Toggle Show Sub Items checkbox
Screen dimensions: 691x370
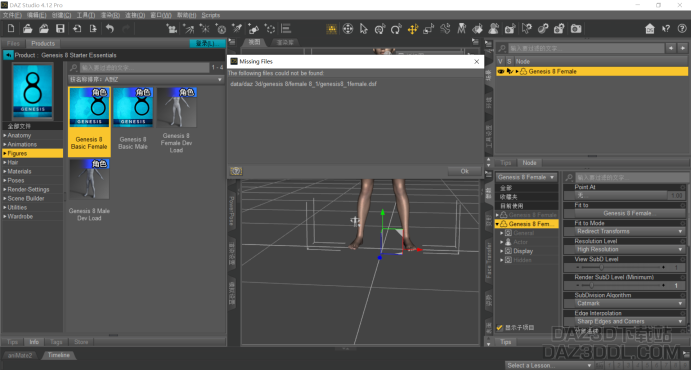point(499,328)
